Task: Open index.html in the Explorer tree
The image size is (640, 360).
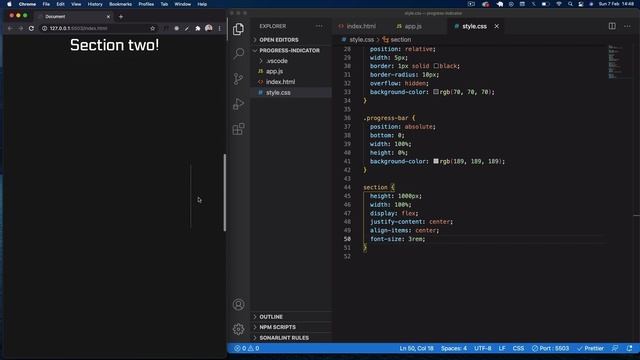Action: [x=280, y=82]
